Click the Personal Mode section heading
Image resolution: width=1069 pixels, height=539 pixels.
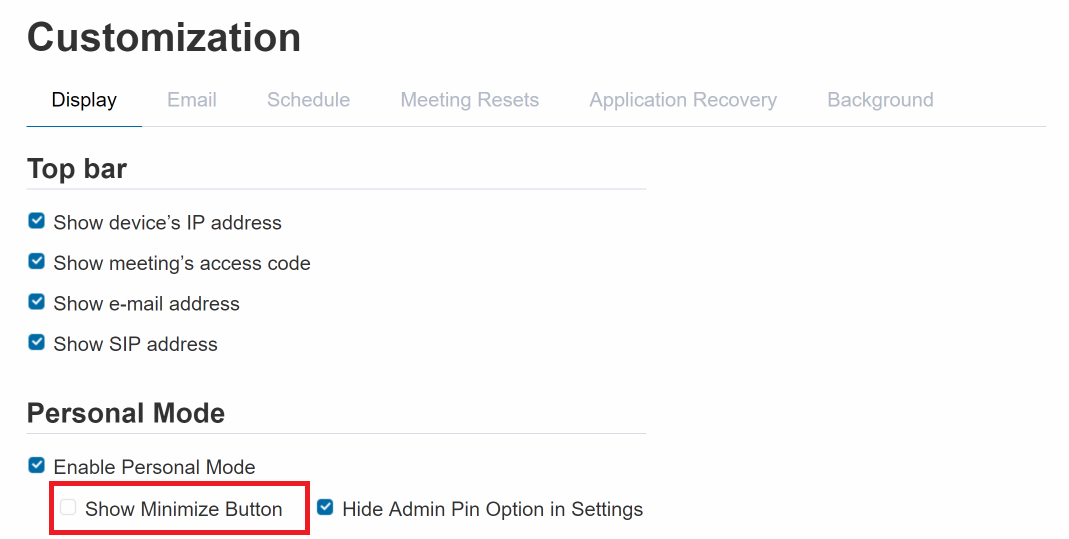(x=126, y=413)
